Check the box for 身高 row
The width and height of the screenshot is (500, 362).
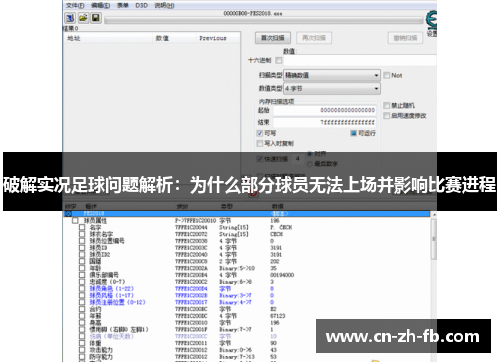pyautogui.click(x=82, y=323)
